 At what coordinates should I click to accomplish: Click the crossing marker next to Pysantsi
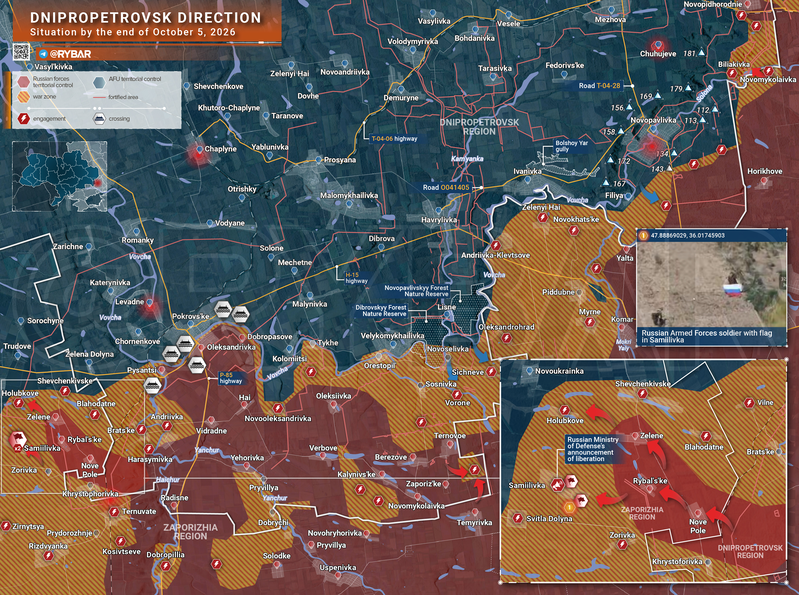click(153, 386)
